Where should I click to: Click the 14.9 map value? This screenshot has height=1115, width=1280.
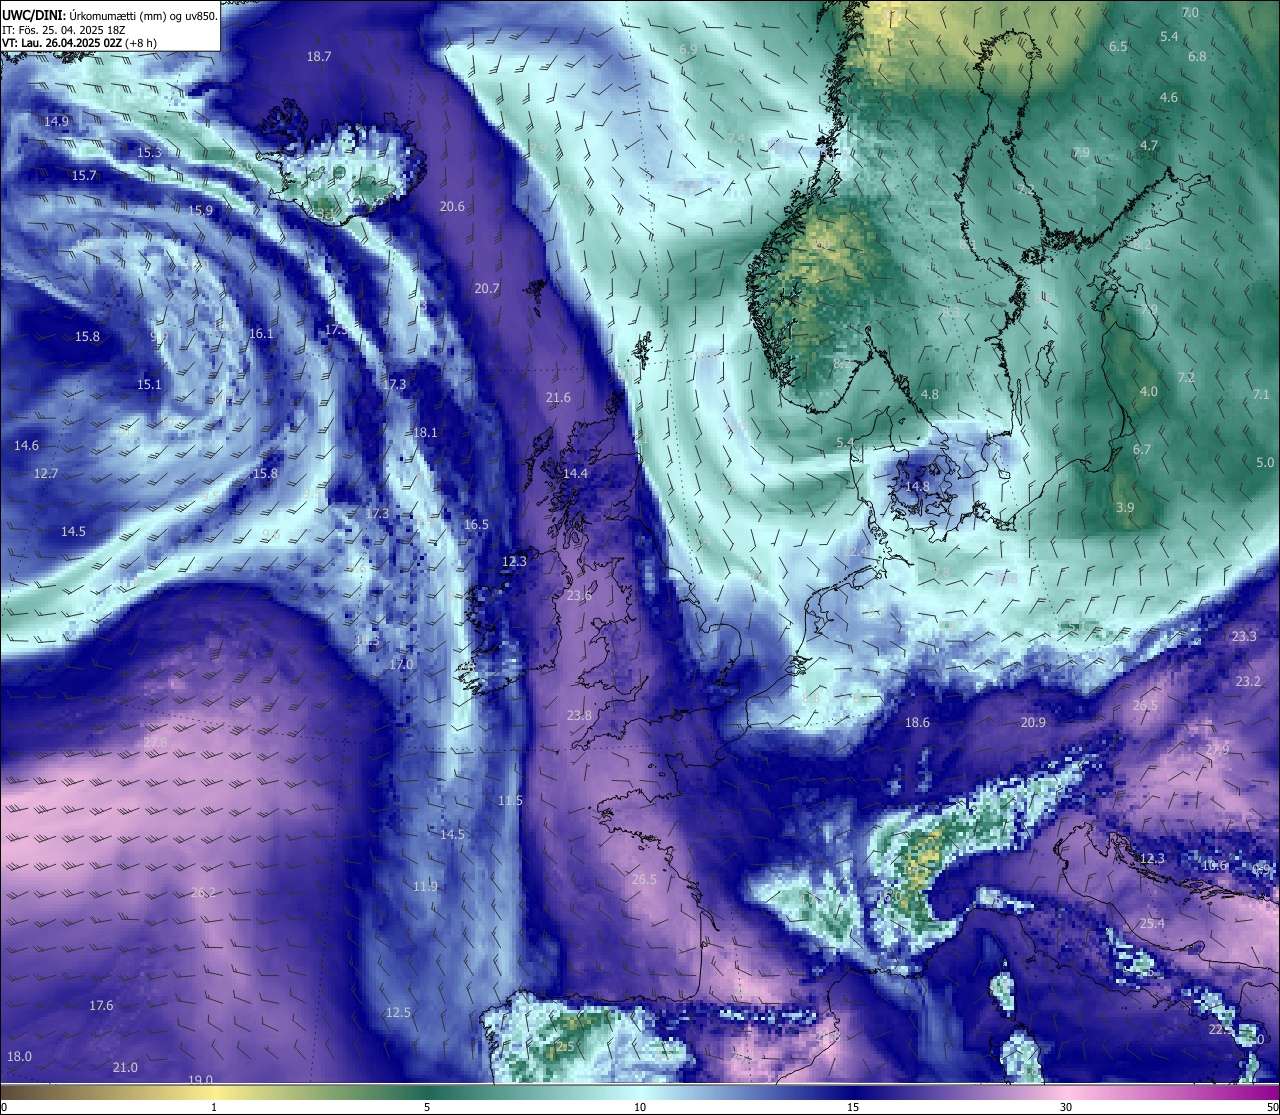tap(56, 122)
